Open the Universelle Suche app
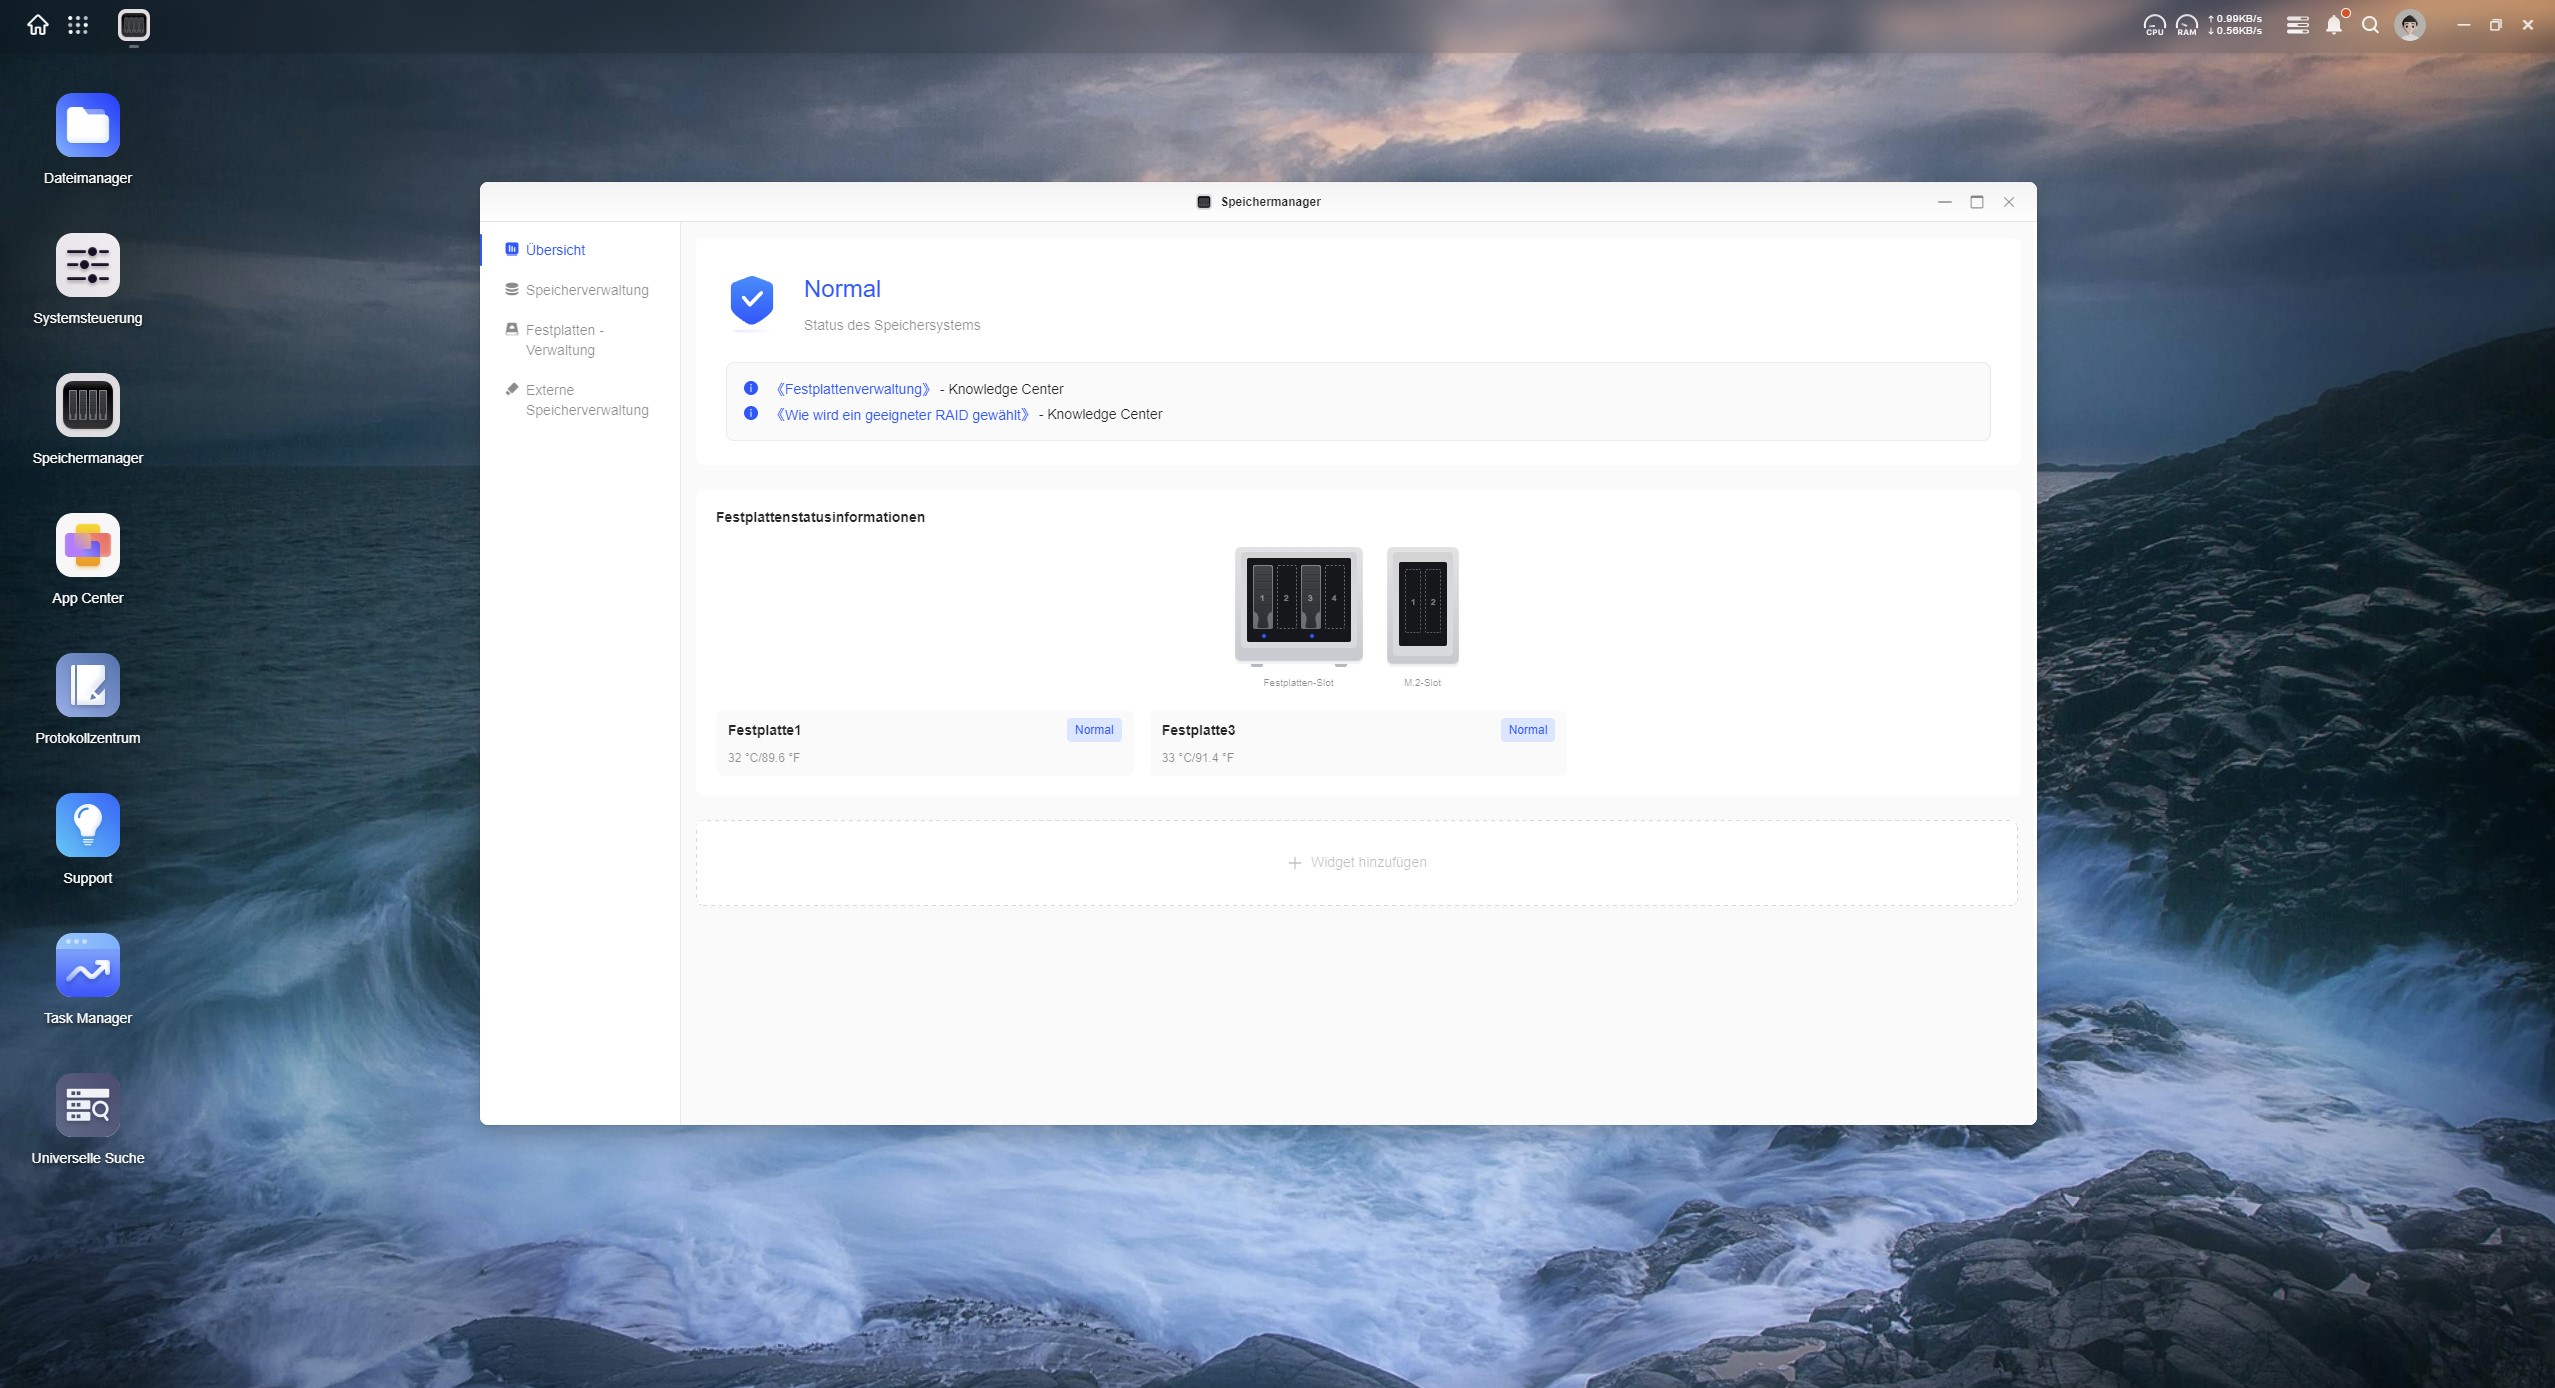 (88, 1106)
